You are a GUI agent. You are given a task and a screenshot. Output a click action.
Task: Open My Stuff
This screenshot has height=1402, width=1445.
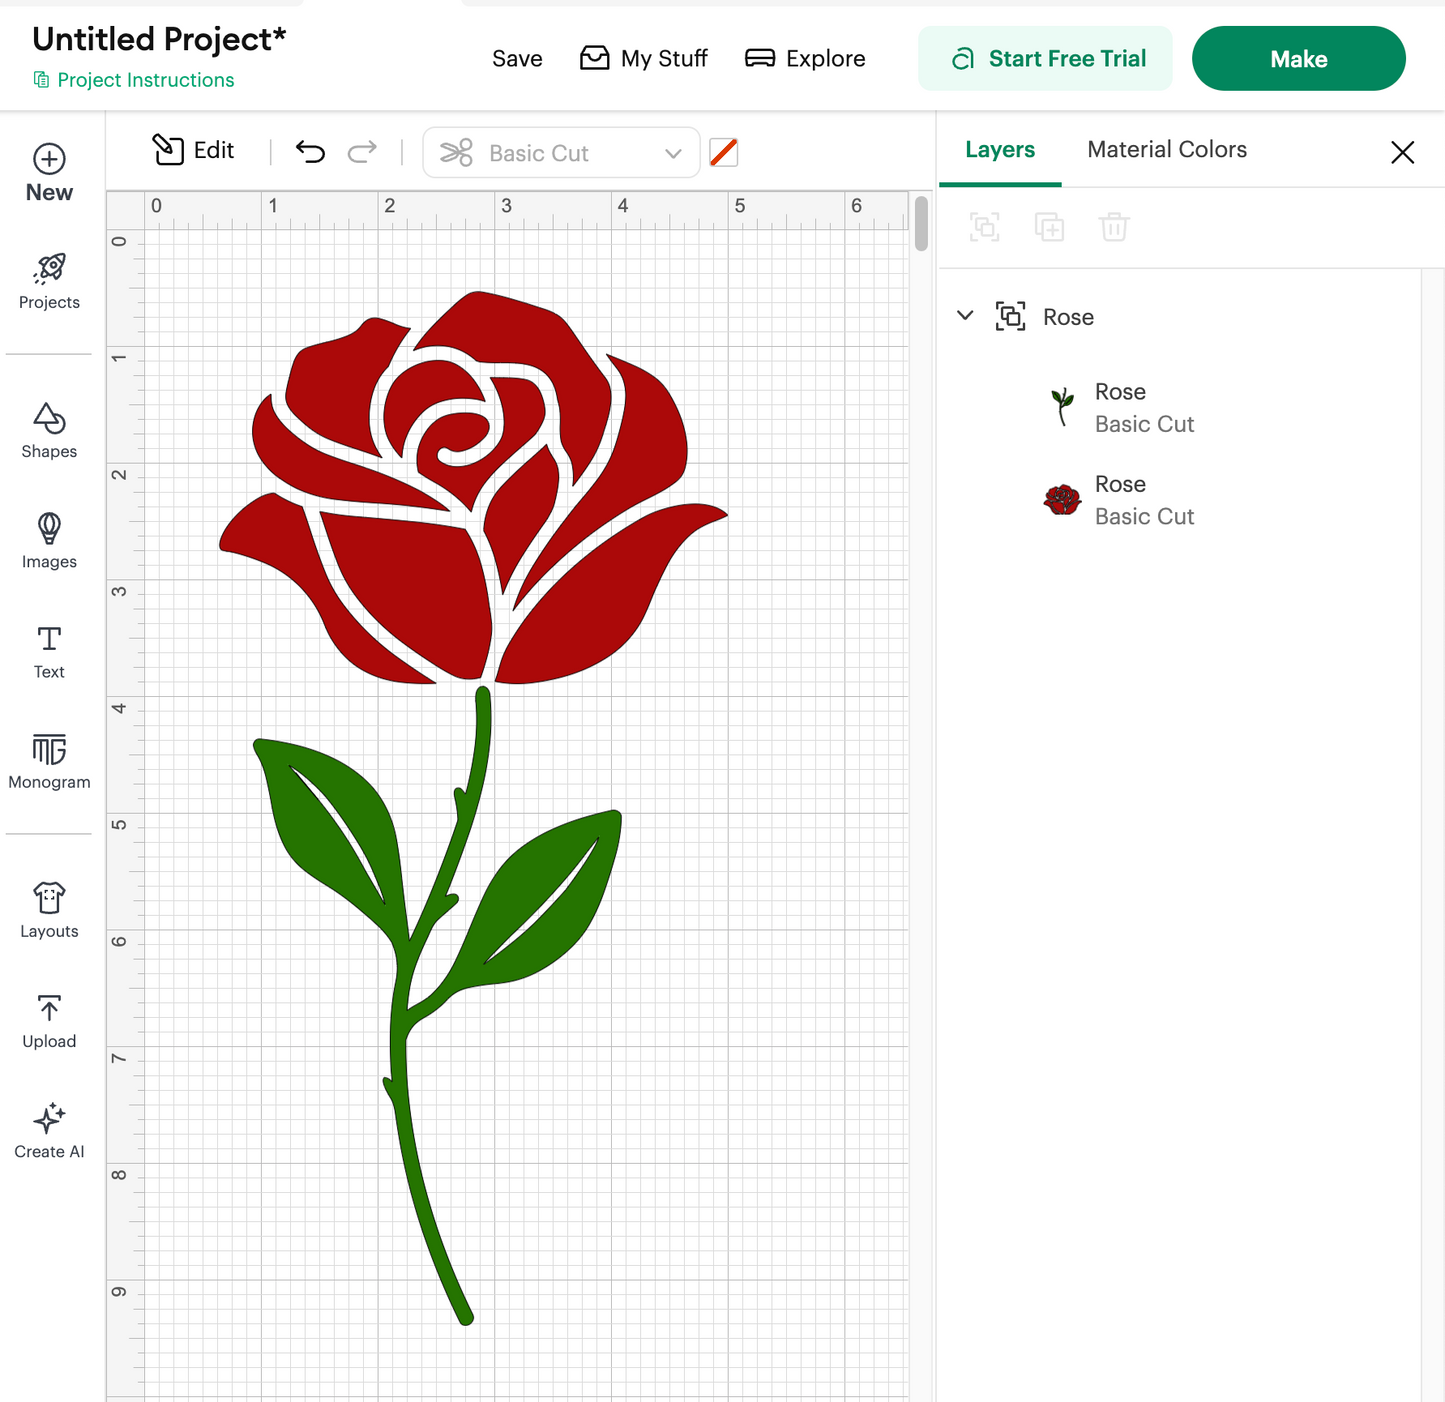[x=644, y=59]
